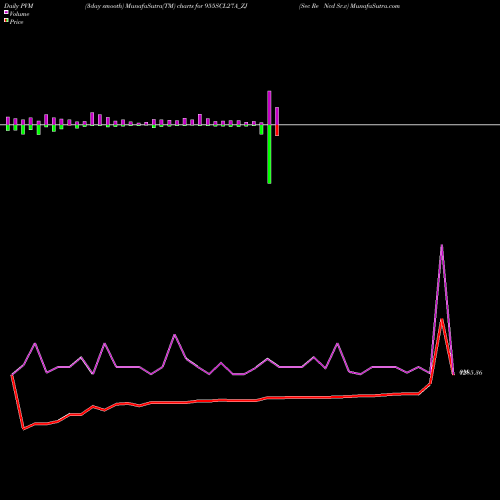The width and height of the screenshot is (500, 500).
Task: Click the long green bar below baseline
Action: 269,154
